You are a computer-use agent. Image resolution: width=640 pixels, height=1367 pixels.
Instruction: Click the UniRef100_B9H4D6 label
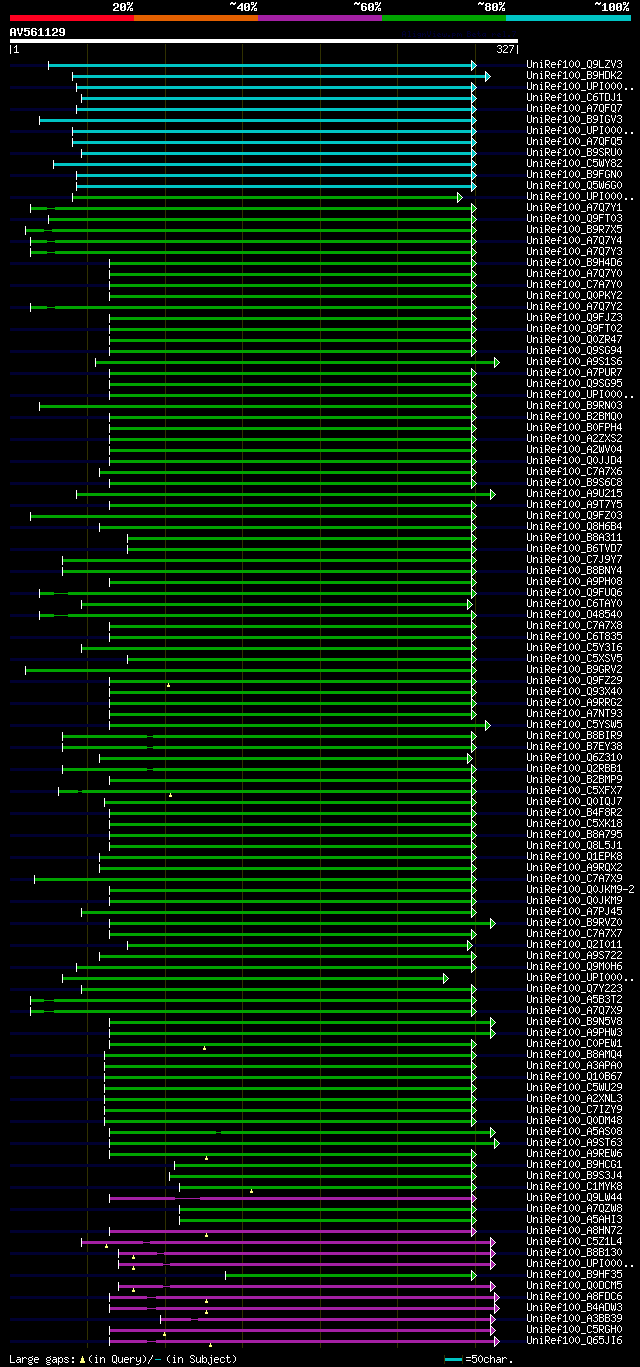(574, 263)
